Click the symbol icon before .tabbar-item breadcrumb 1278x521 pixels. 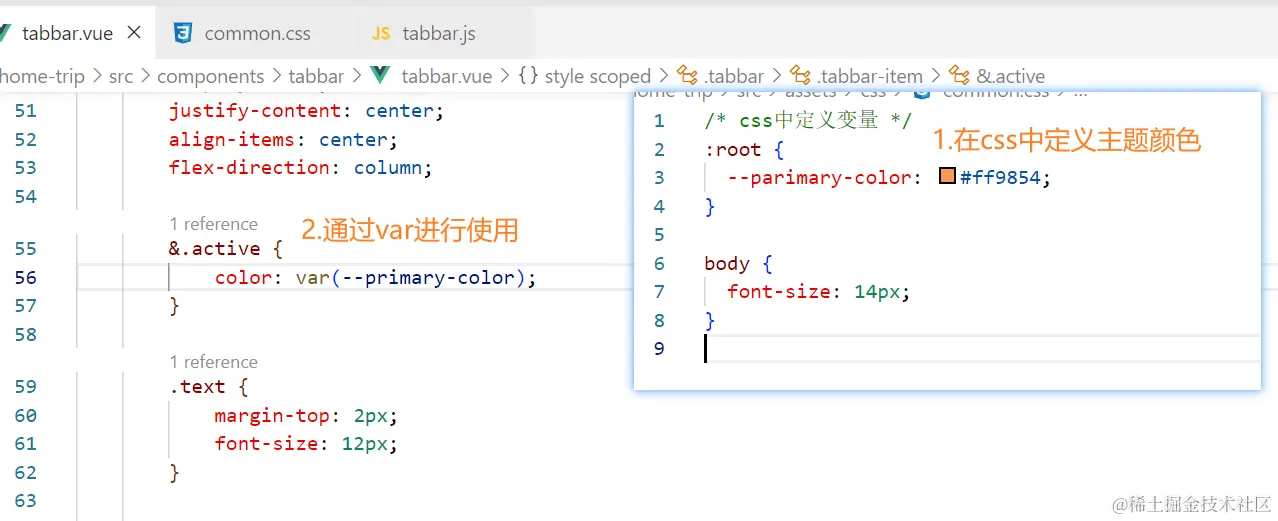coord(800,76)
